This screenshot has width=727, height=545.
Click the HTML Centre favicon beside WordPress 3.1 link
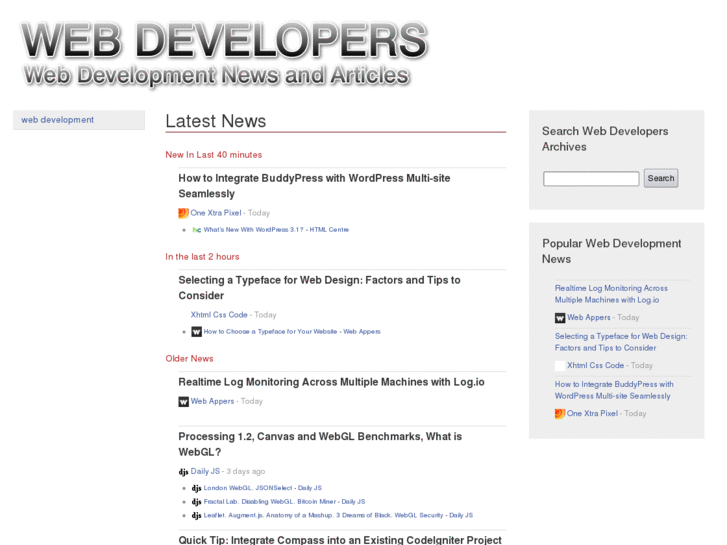pos(197,230)
